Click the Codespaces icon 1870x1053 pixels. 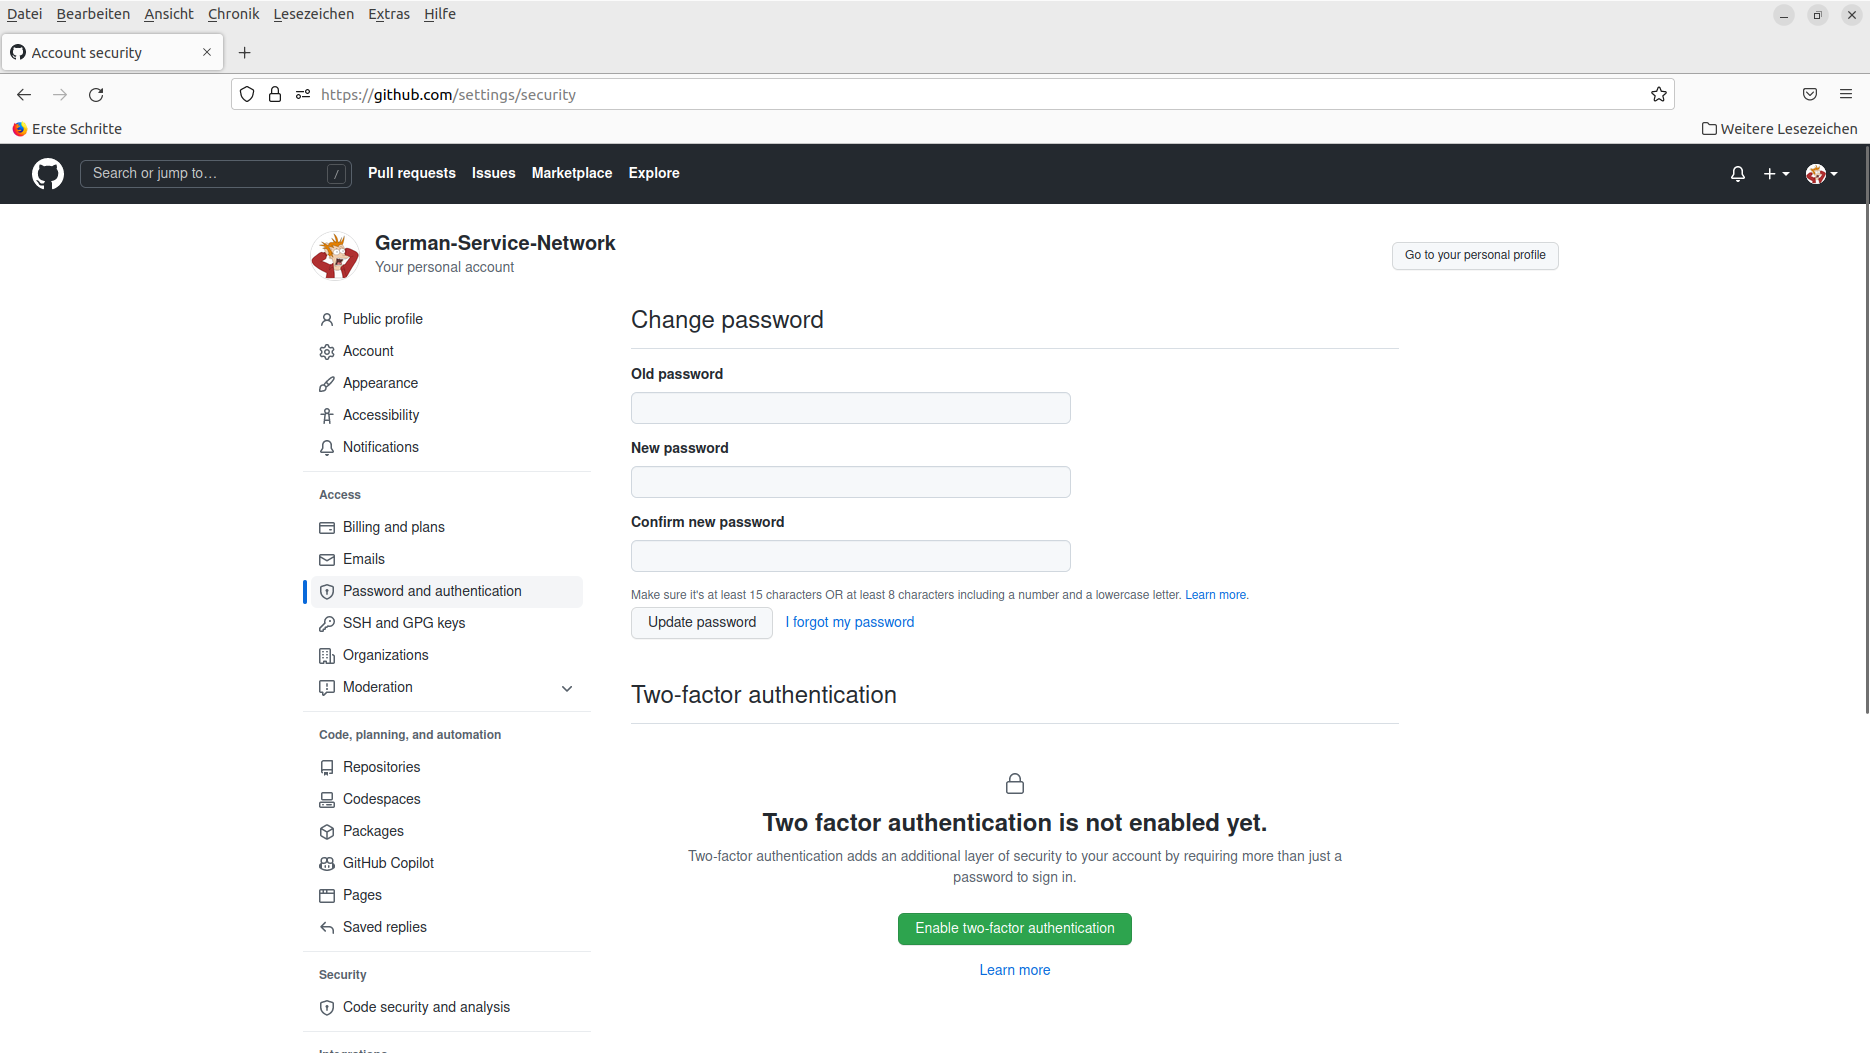[x=327, y=800]
